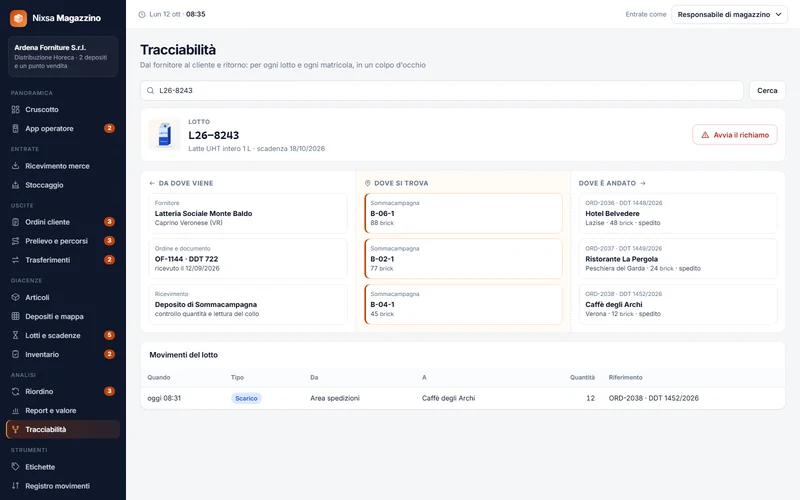
Task: Go to Ricevimento merce section
Action: pos(63,166)
